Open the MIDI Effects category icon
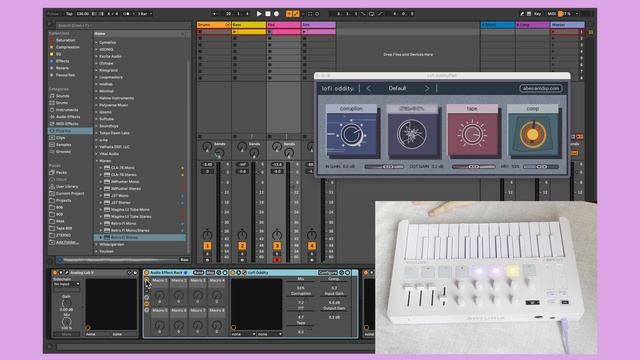Viewport: 640px width, 360px height. click(x=52, y=123)
